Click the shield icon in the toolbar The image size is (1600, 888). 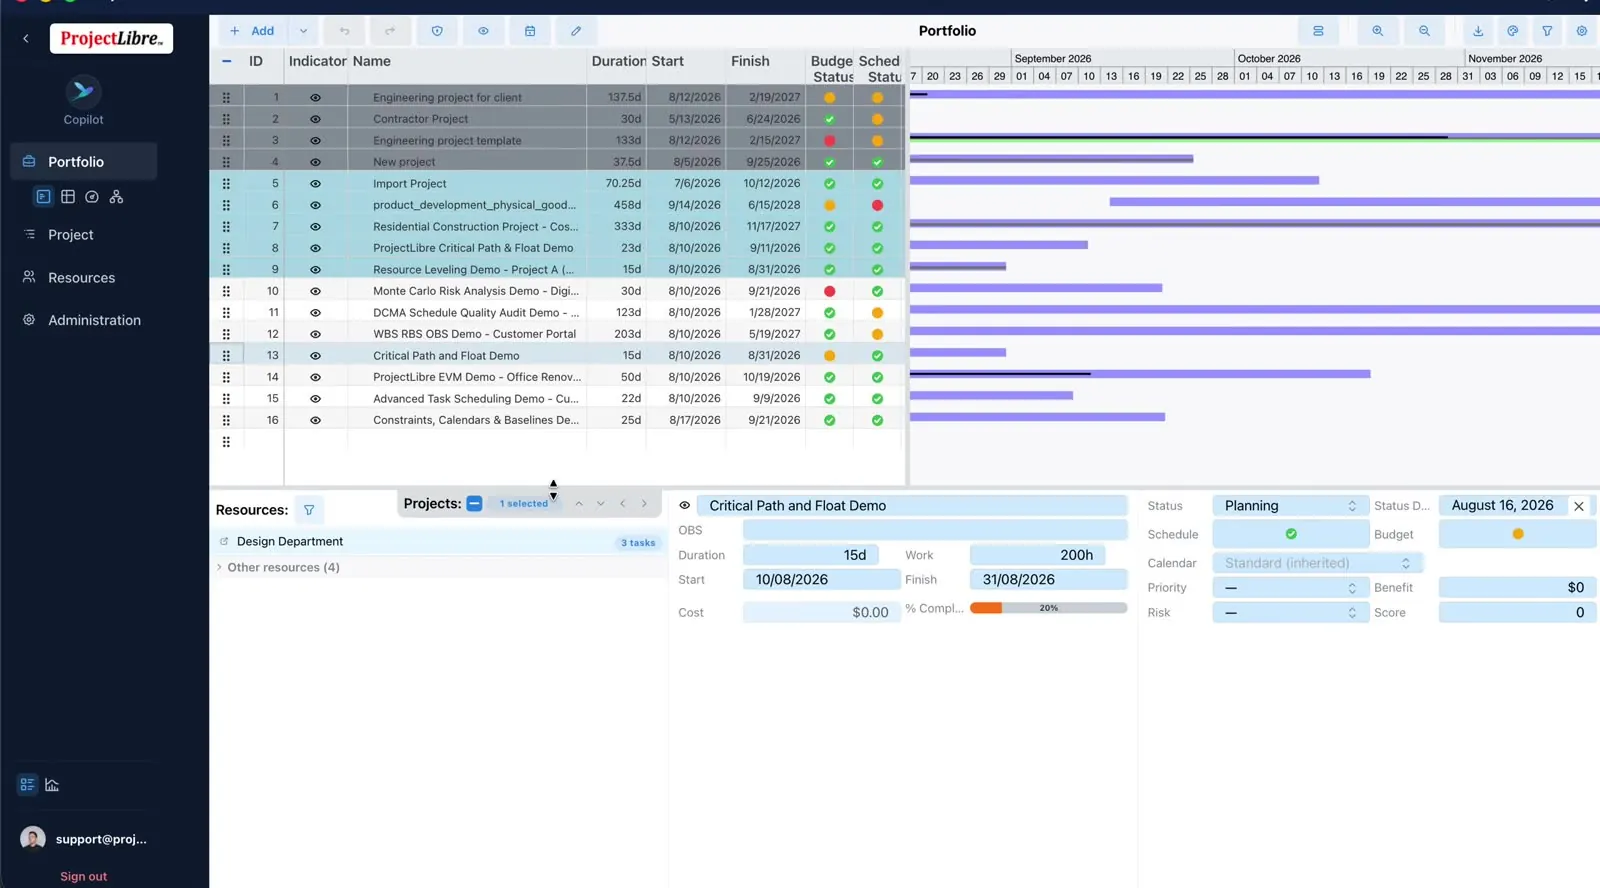tap(437, 31)
